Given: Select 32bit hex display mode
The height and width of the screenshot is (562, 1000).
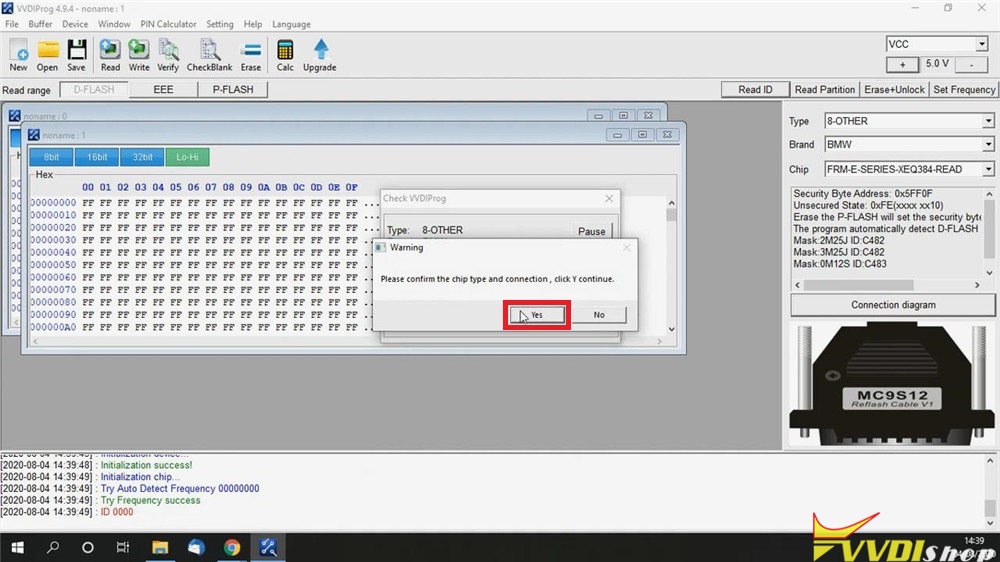Looking at the screenshot, I should pos(142,157).
